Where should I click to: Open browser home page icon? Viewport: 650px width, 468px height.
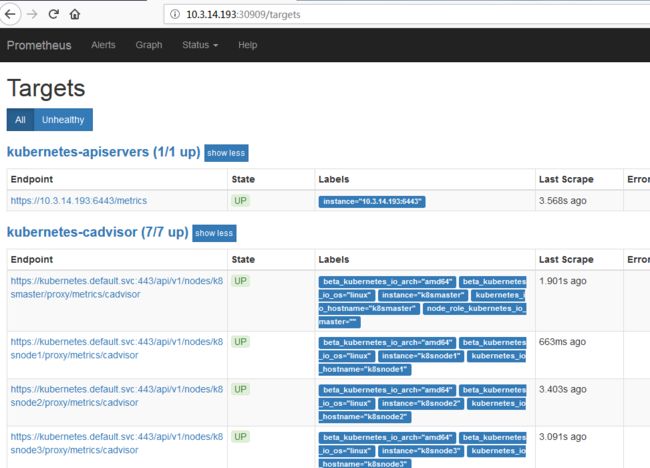click(x=75, y=15)
